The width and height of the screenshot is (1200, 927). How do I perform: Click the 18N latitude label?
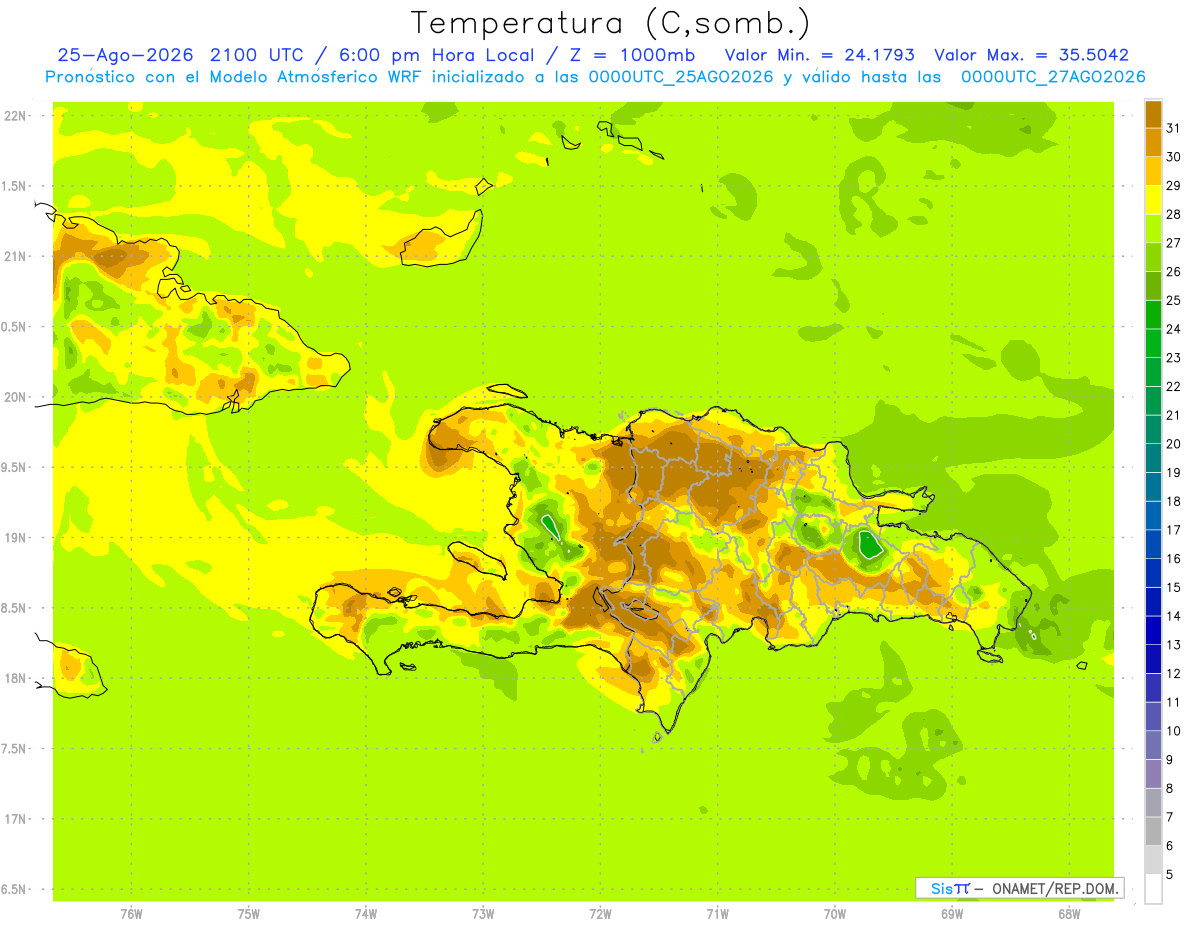(x=15, y=678)
